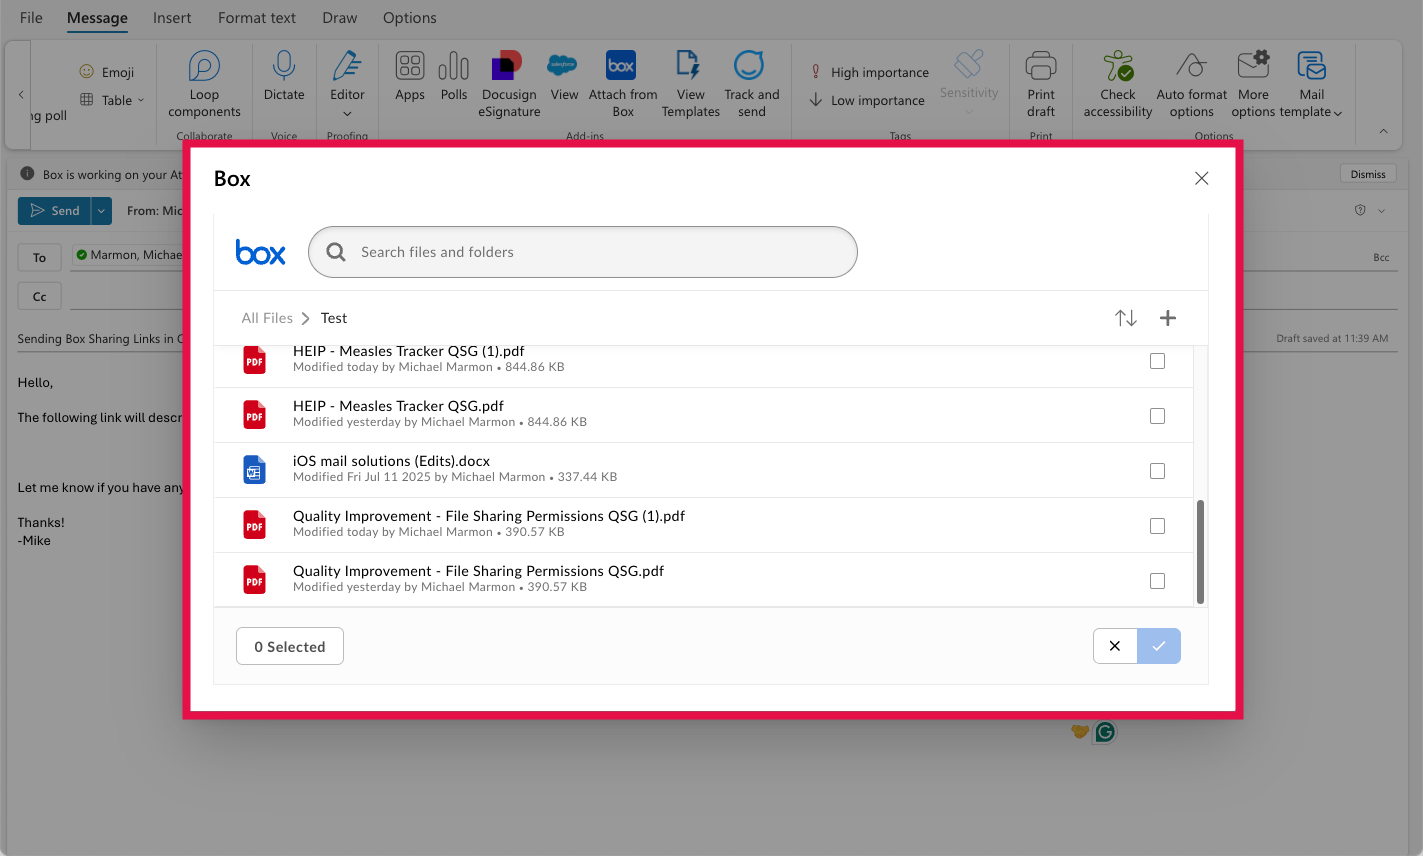This screenshot has height=856, width=1423.
Task: Cancel selection with X button
Action: [1115, 646]
